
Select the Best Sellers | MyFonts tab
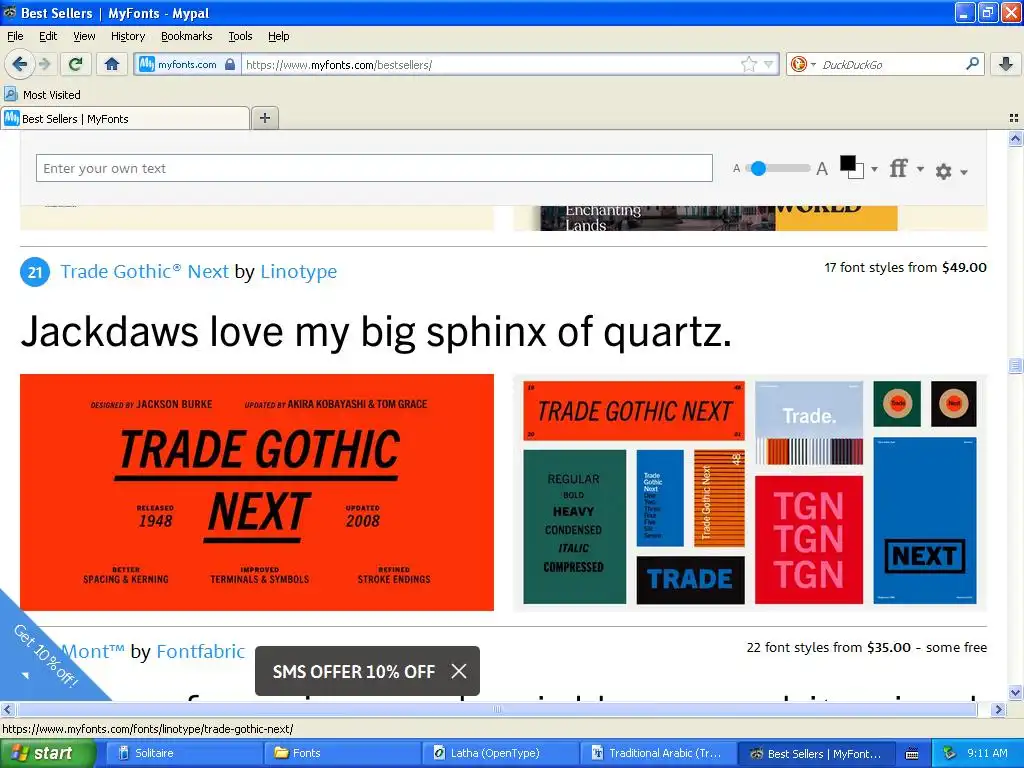click(x=125, y=118)
